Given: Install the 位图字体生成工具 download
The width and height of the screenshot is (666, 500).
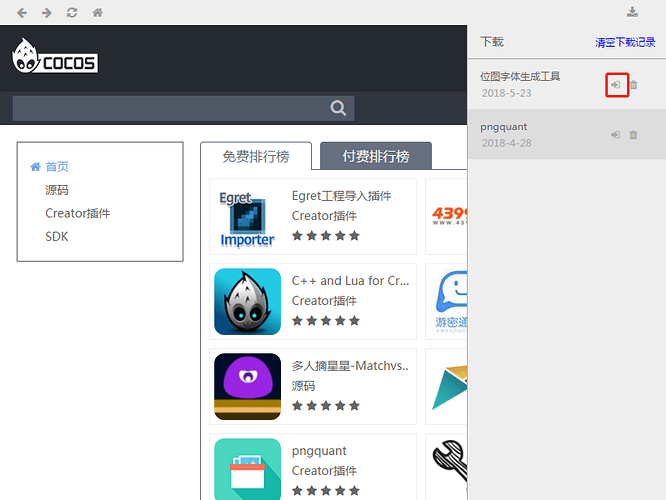Looking at the screenshot, I should pyautogui.click(x=615, y=85).
